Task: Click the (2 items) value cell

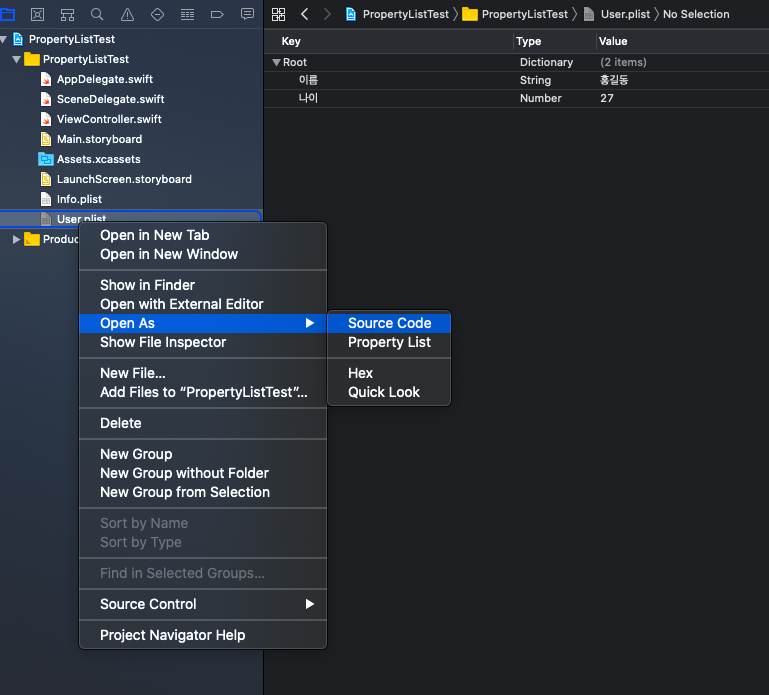Action: [623, 62]
